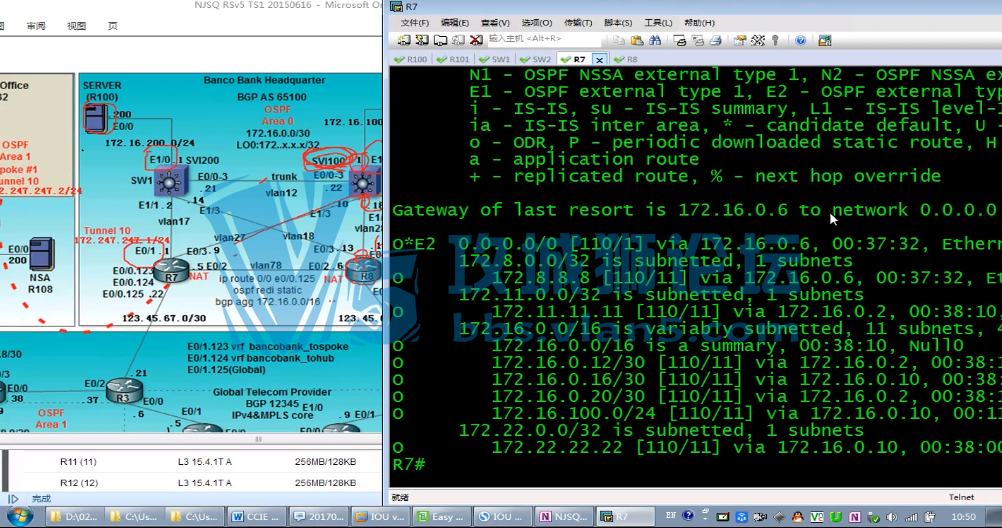The width and height of the screenshot is (1002, 528).
Task: Open Session Options toolbar icon
Action: tap(740, 40)
